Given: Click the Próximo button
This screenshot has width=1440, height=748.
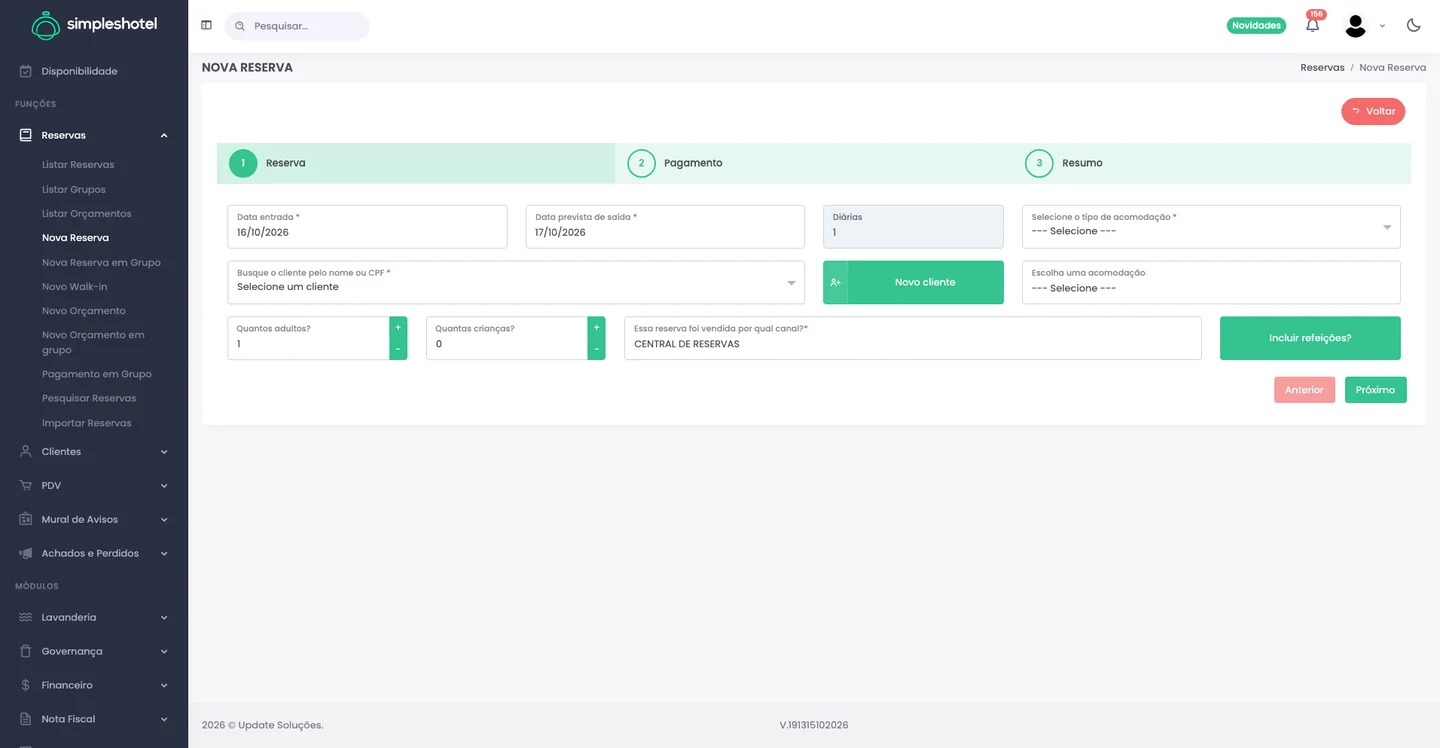Looking at the screenshot, I should point(1375,390).
